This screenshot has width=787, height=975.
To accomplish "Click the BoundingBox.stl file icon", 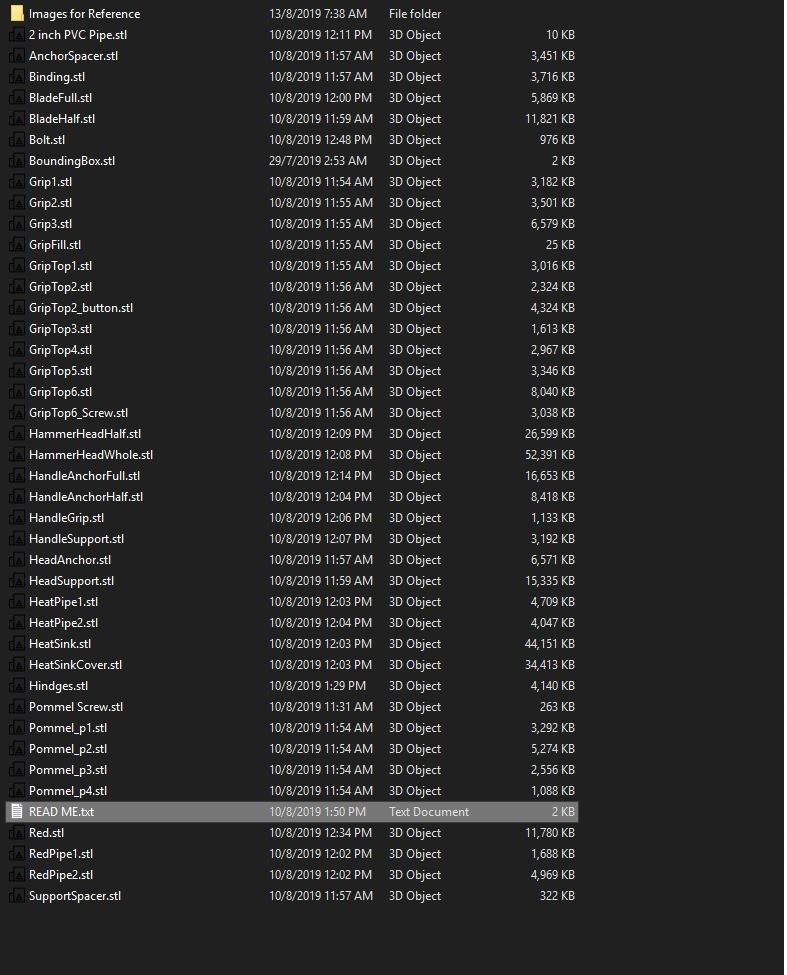I will pyautogui.click(x=16, y=161).
